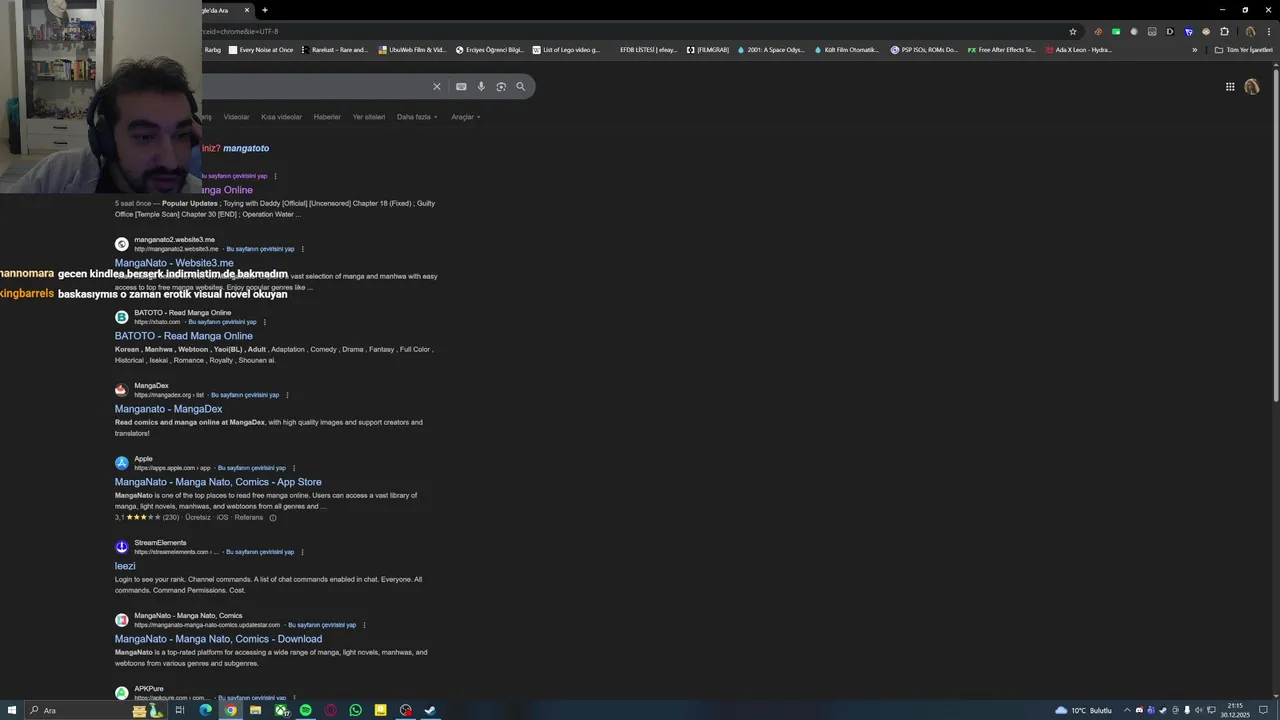Open options menu for MangaNato Website3.me result
The height and width of the screenshot is (720, 1280).
click(x=302, y=249)
